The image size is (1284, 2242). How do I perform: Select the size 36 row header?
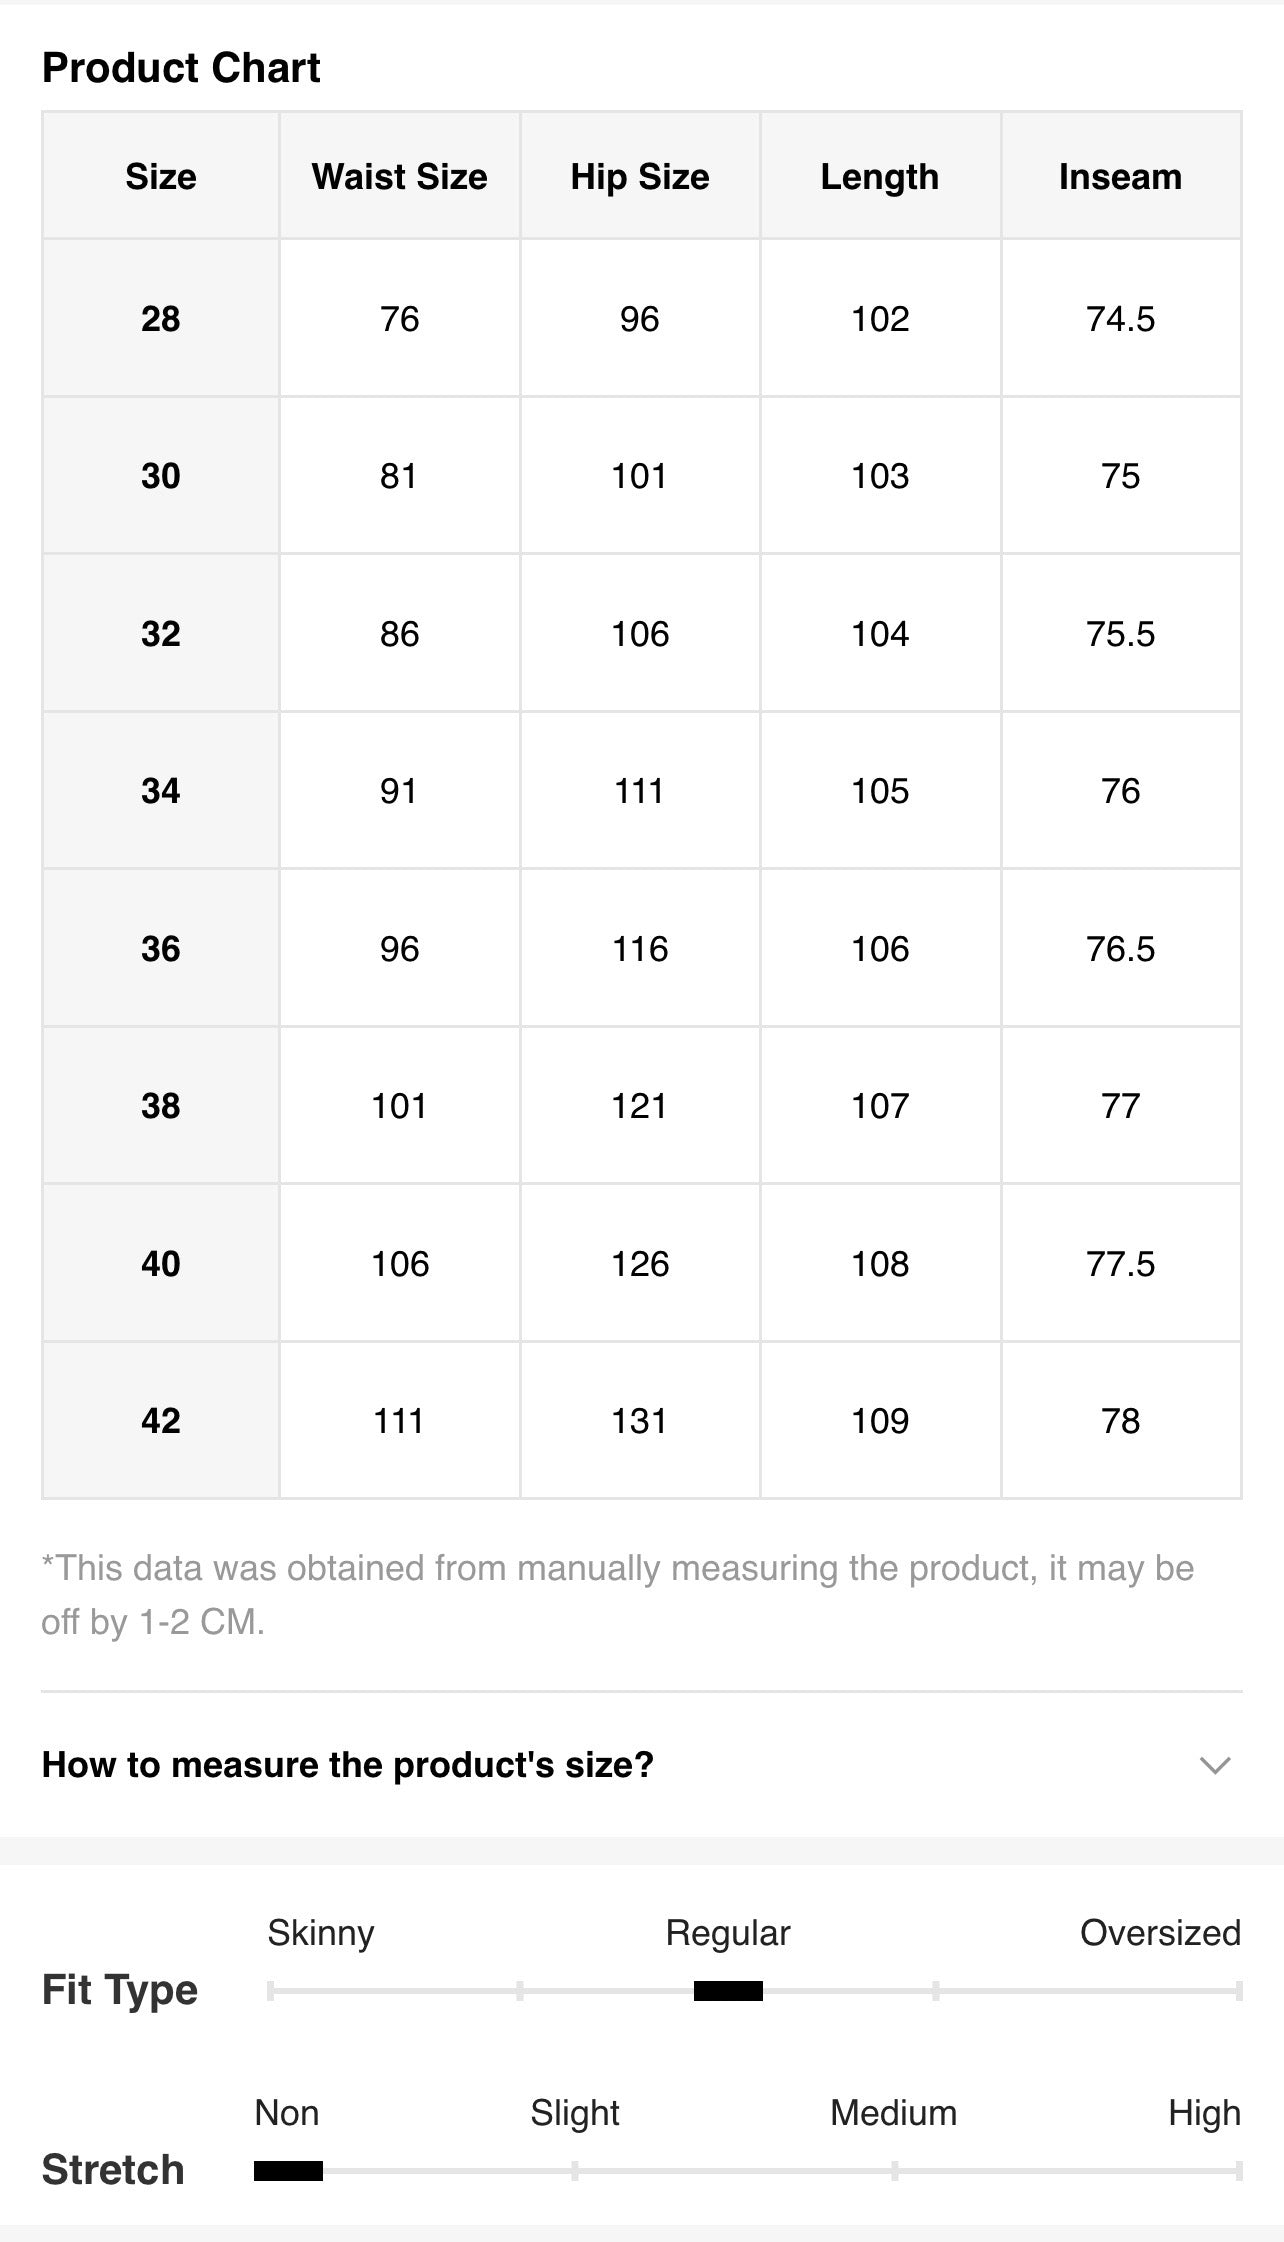click(161, 949)
